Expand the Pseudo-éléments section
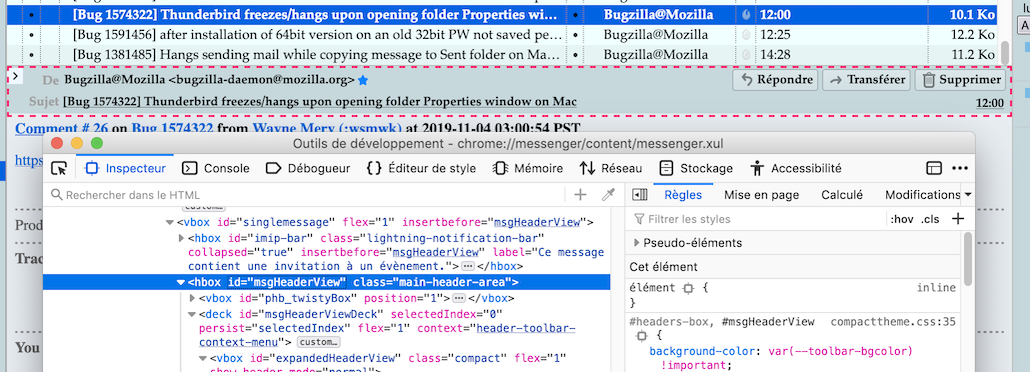 tap(637, 243)
